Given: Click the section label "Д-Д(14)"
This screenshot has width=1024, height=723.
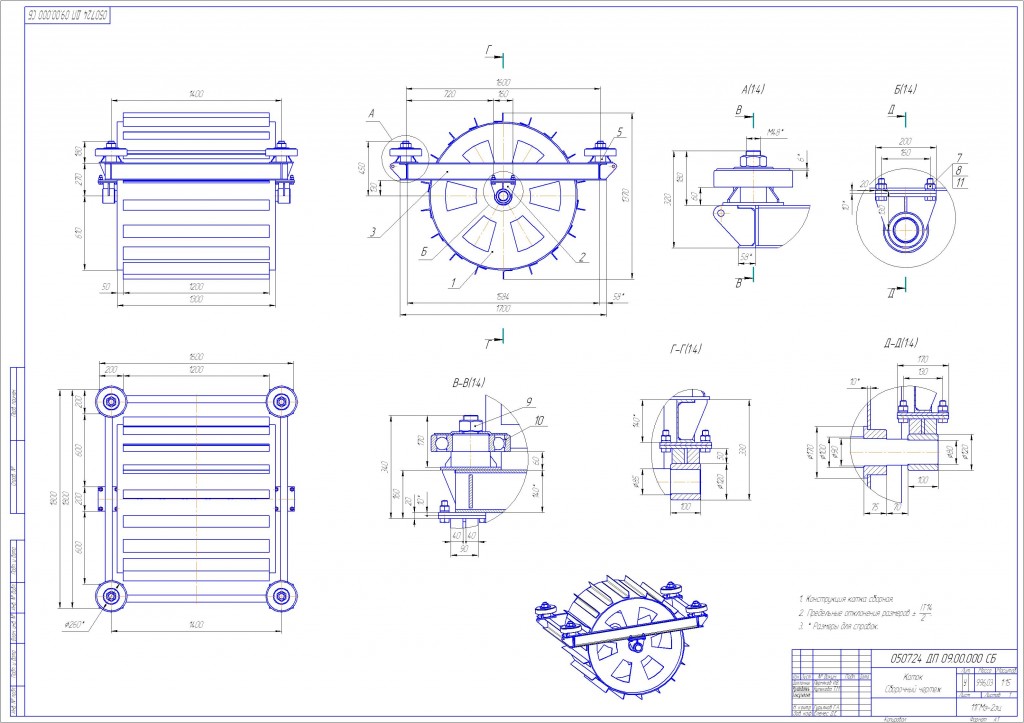Looking at the screenshot, I should pyautogui.click(x=901, y=342).
